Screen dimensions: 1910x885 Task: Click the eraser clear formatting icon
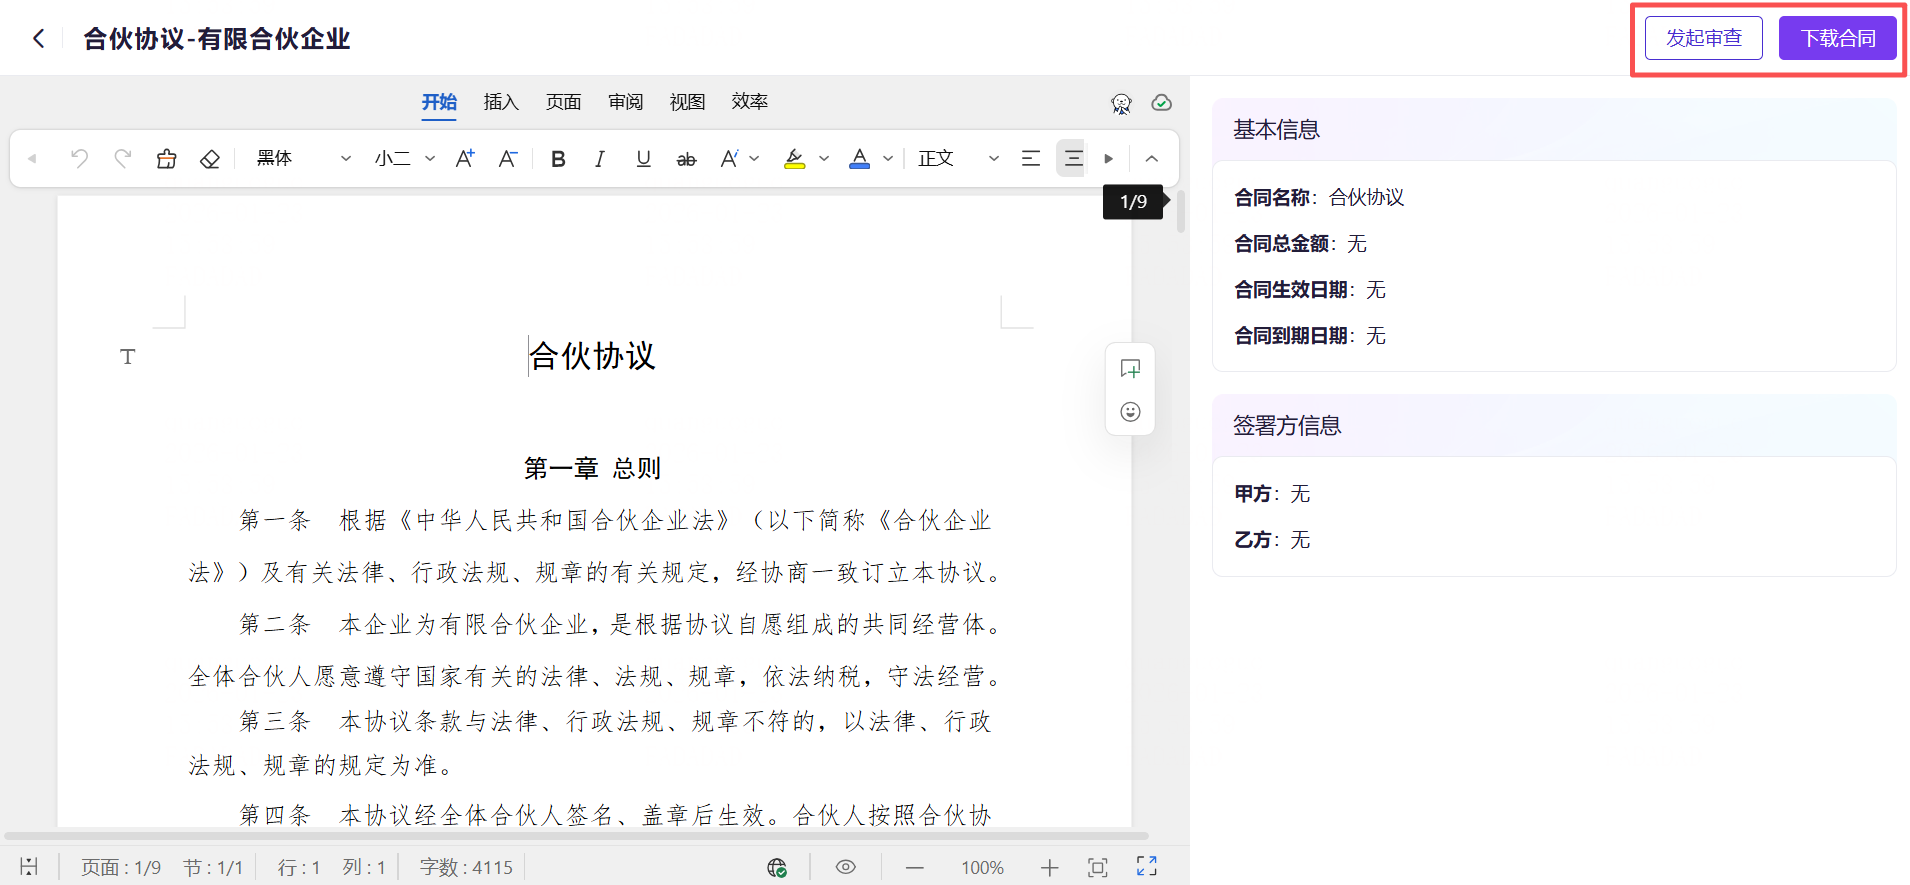pyautogui.click(x=209, y=159)
